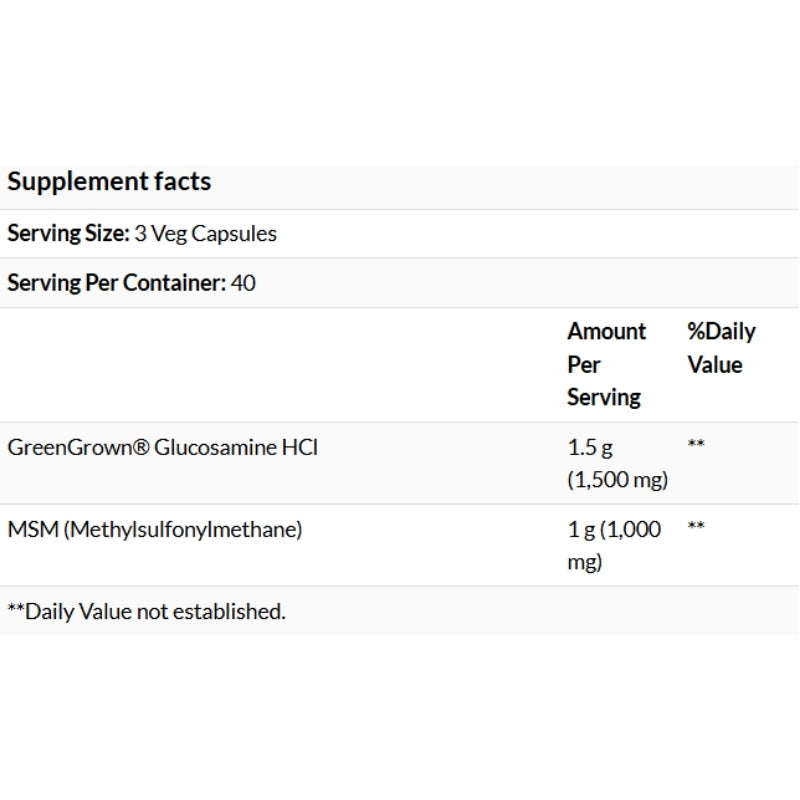Screen dimensions: 800x800
Task: Click the (1,500 mg) text
Action: point(618,480)
